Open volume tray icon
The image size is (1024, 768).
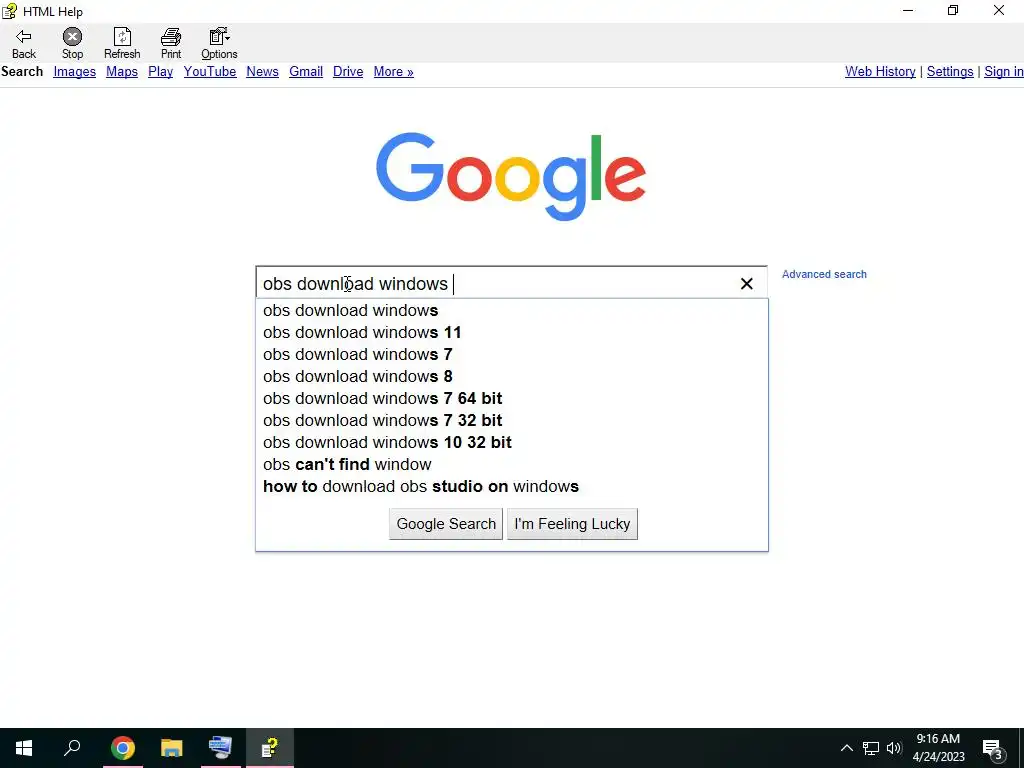[x=894, y=748]
